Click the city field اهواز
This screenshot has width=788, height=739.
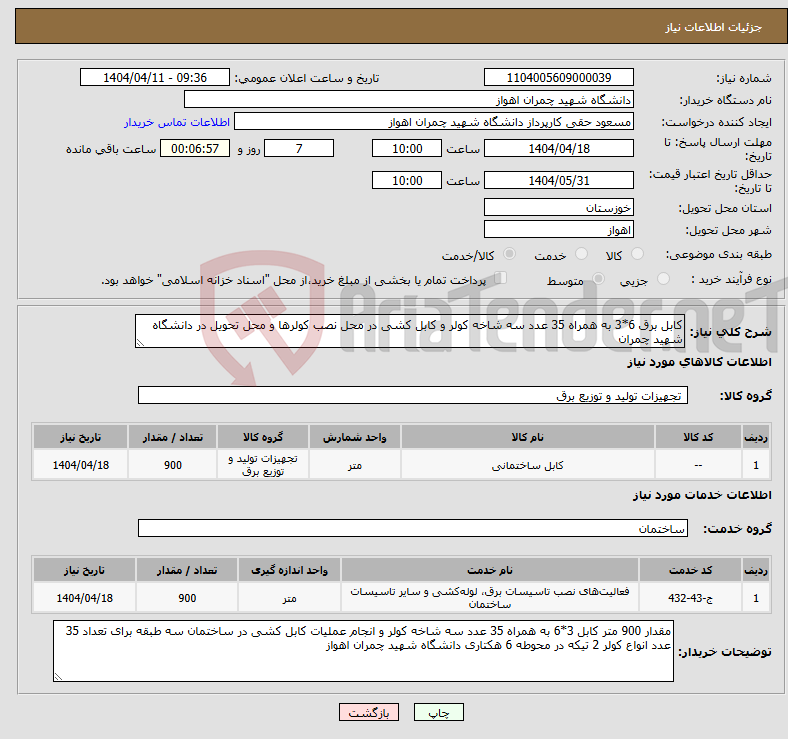(x=558, y=229)
